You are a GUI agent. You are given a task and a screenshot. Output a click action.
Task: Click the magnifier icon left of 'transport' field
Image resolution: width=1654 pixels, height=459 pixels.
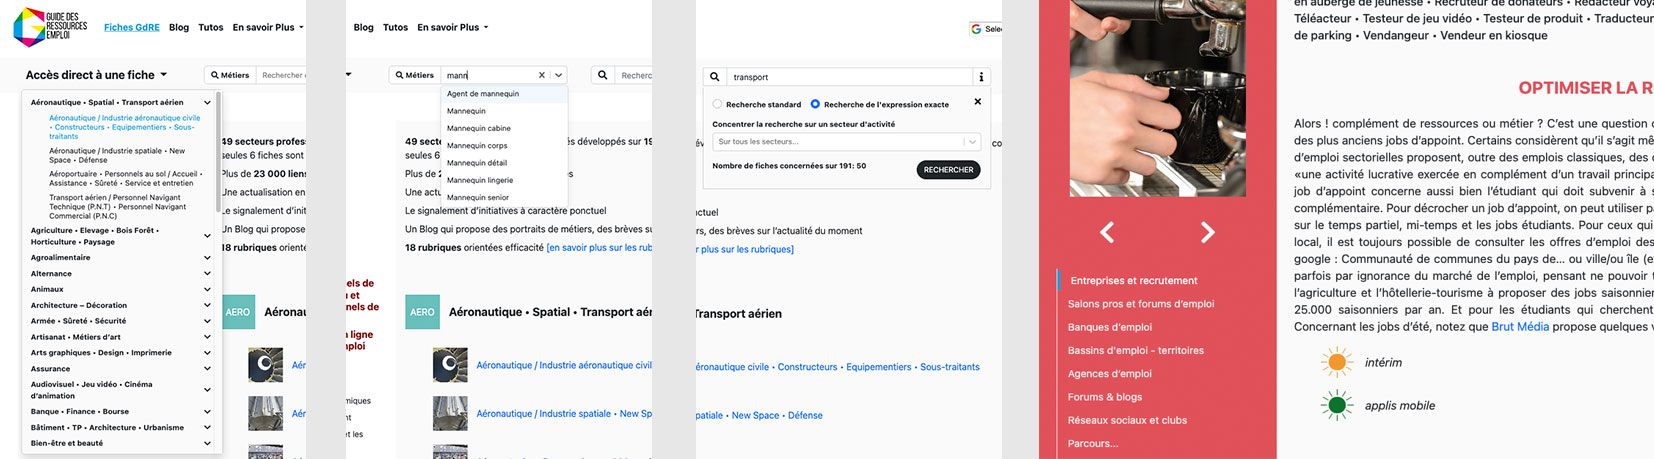[x=714, y=77]
